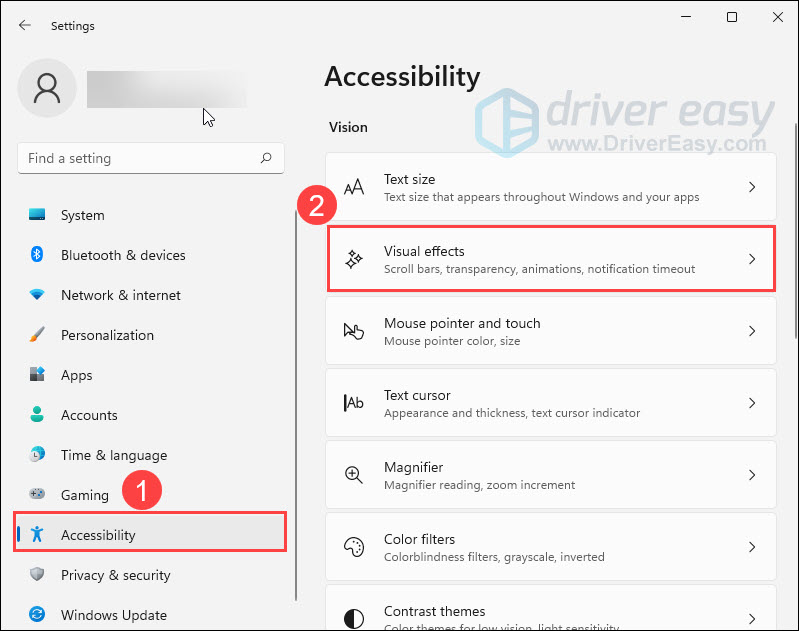The width and height of the screenshot is (799, 631).
Task: Click the Network wifi icon in the sidebar
Action: pyautogui.click(x=37, y=294)
